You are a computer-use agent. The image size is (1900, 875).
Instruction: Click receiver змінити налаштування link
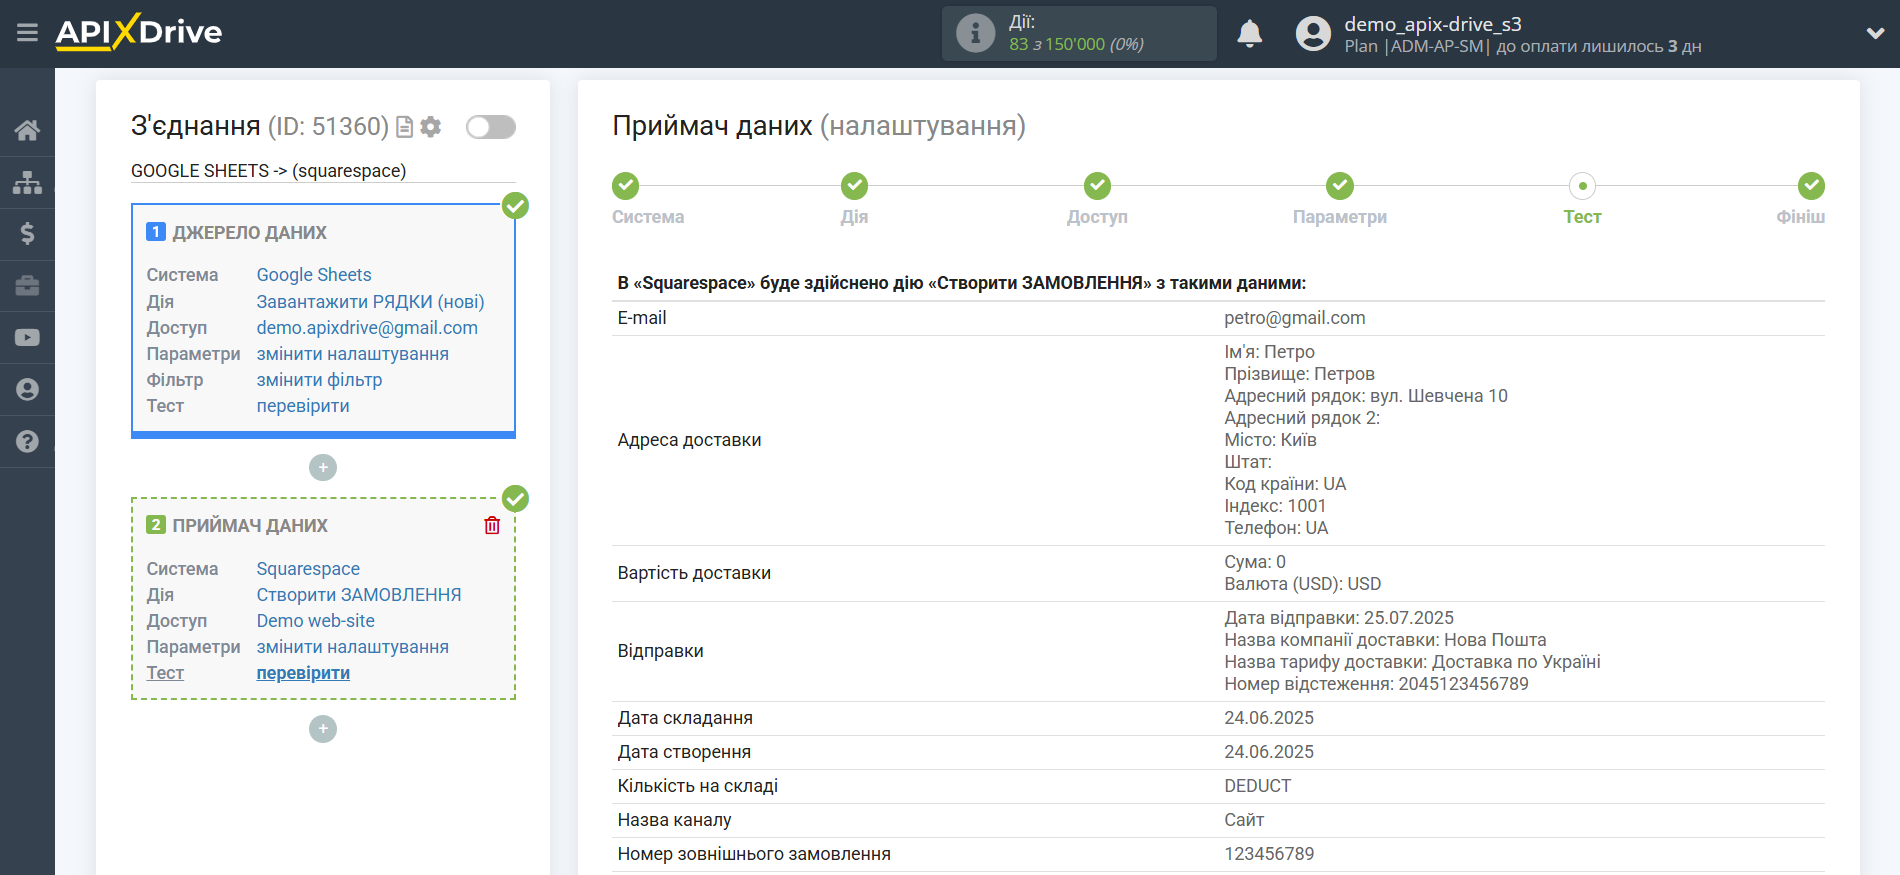[353, 647]
